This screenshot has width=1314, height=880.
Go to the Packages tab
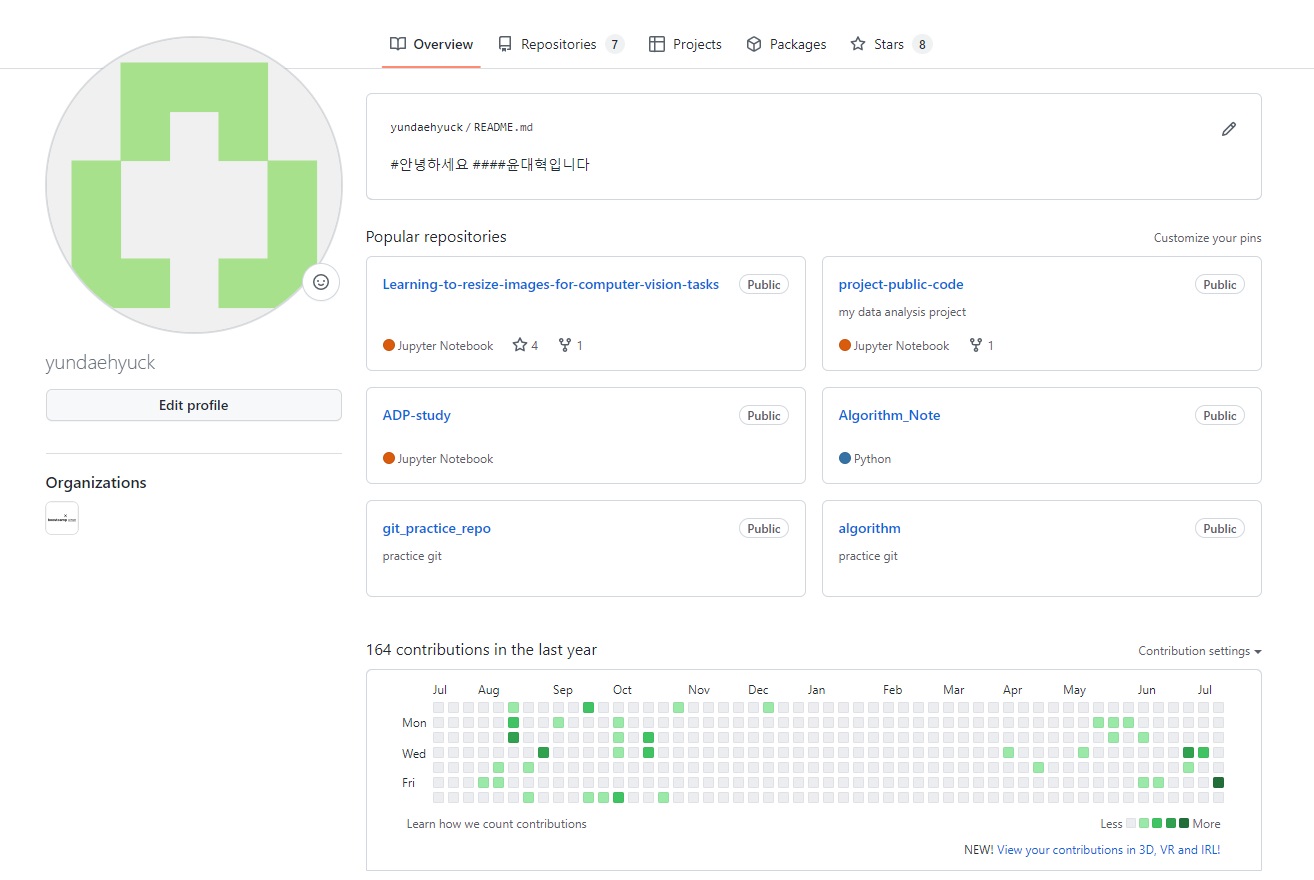(786, 44)
